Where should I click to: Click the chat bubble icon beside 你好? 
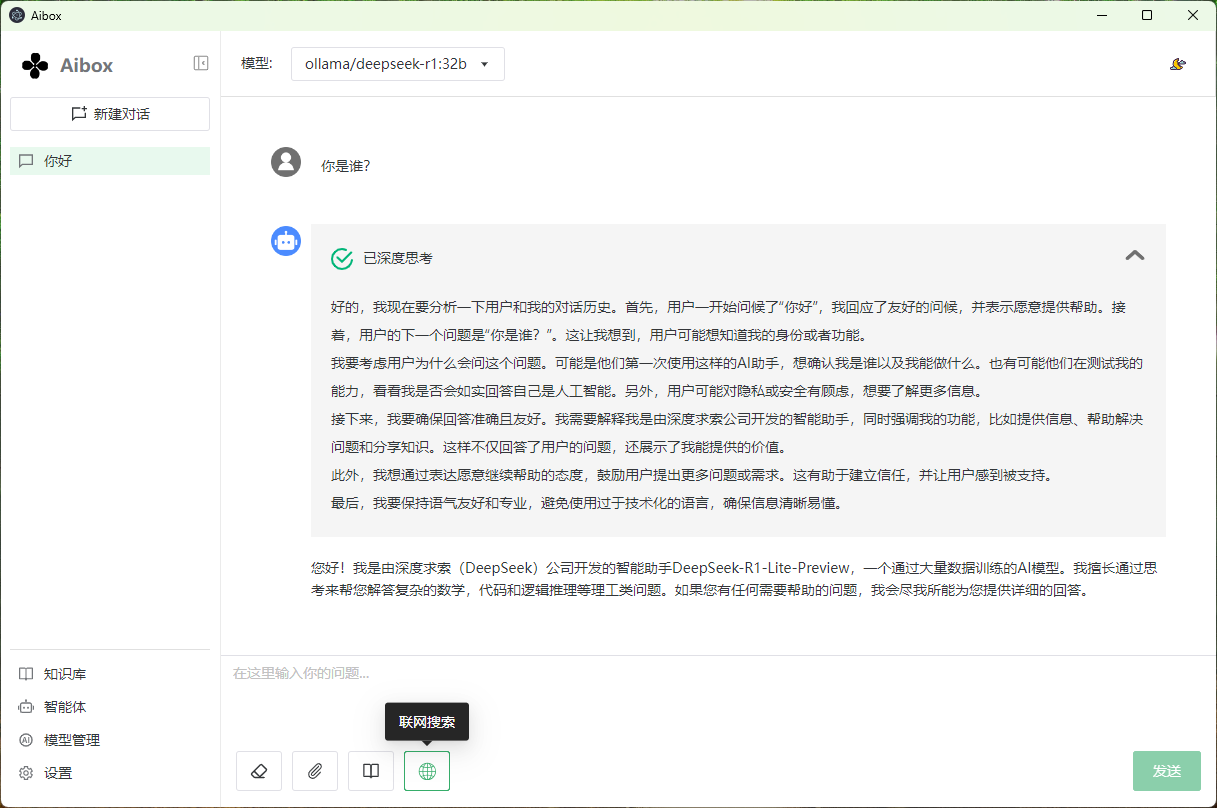point(26,161)
